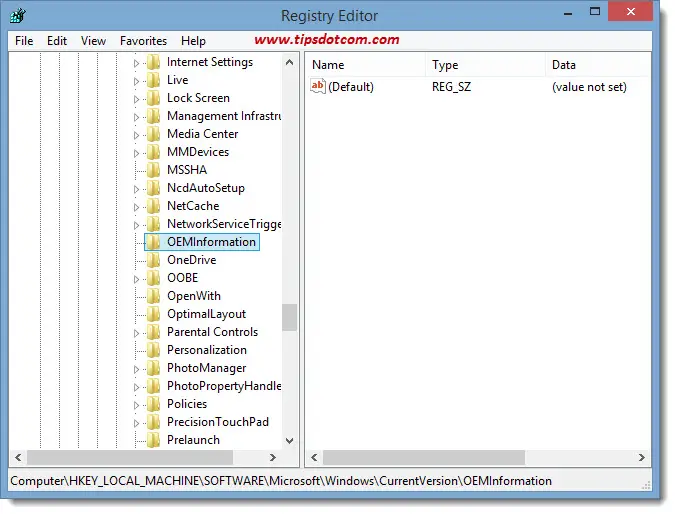The width and height of the screenshot is (675, 514).
Task: Click the MSSHA folder icon
Action: pos(153,170)
